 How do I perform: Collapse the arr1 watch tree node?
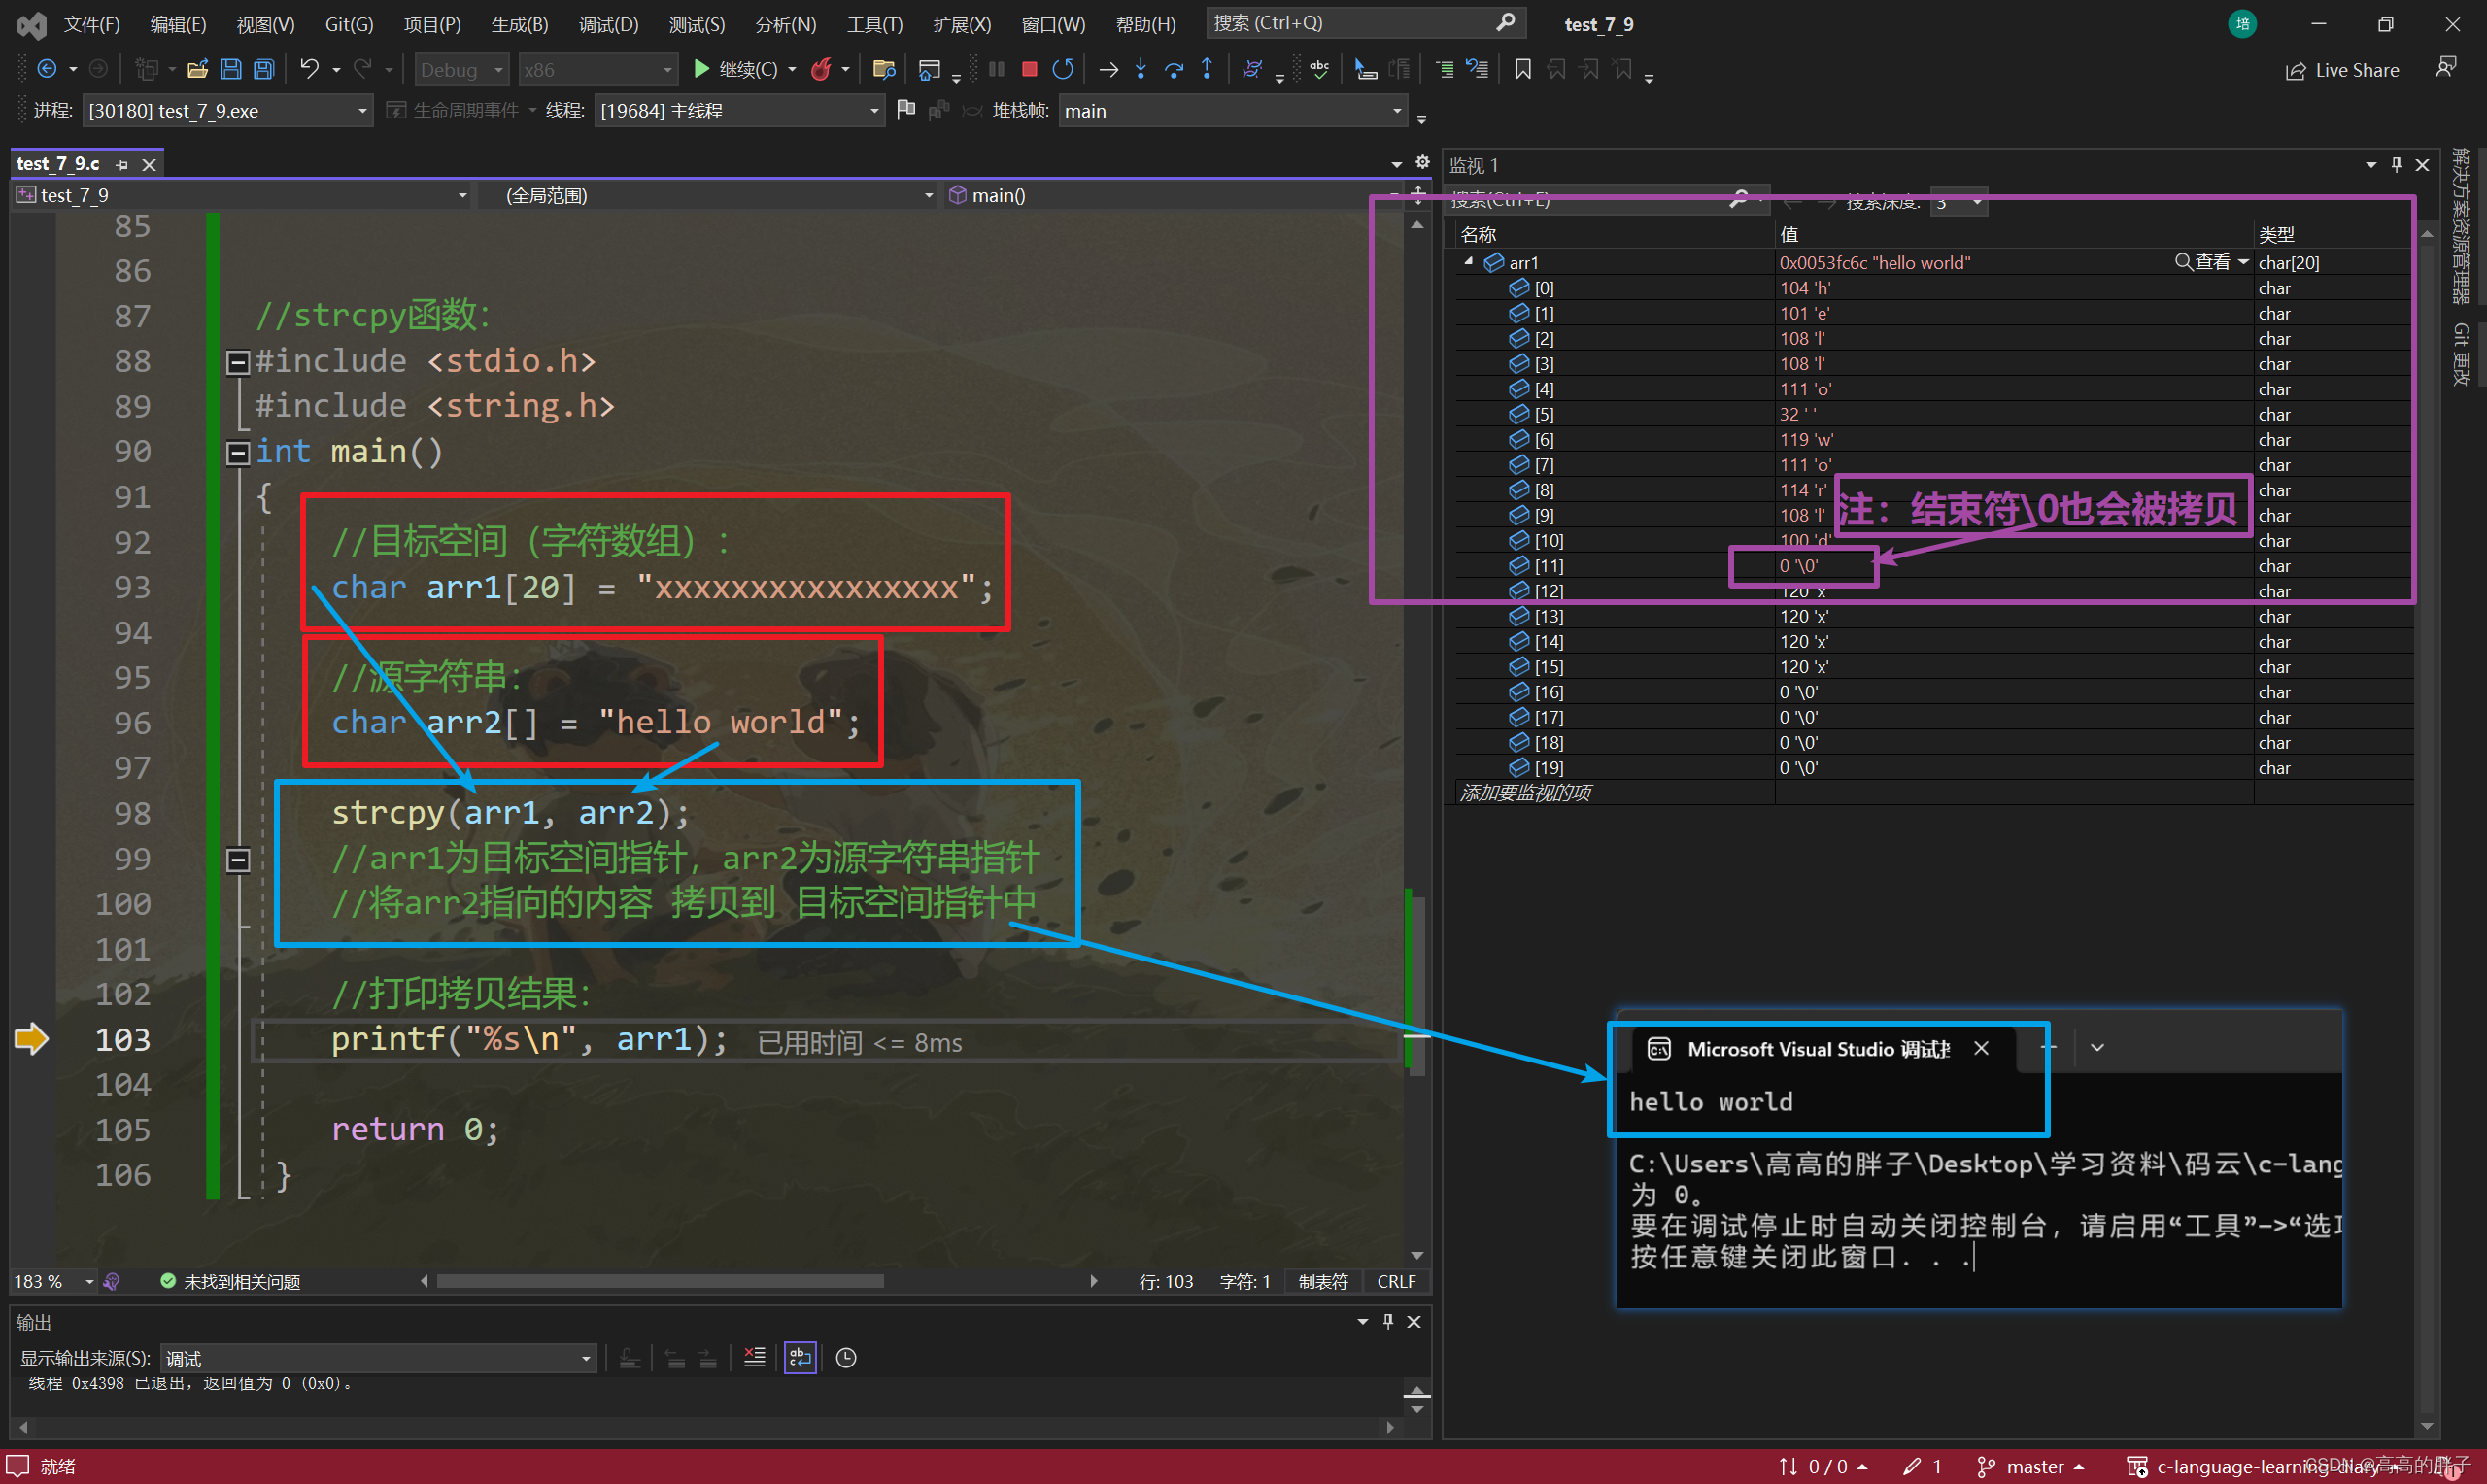tap(1468, 262)
